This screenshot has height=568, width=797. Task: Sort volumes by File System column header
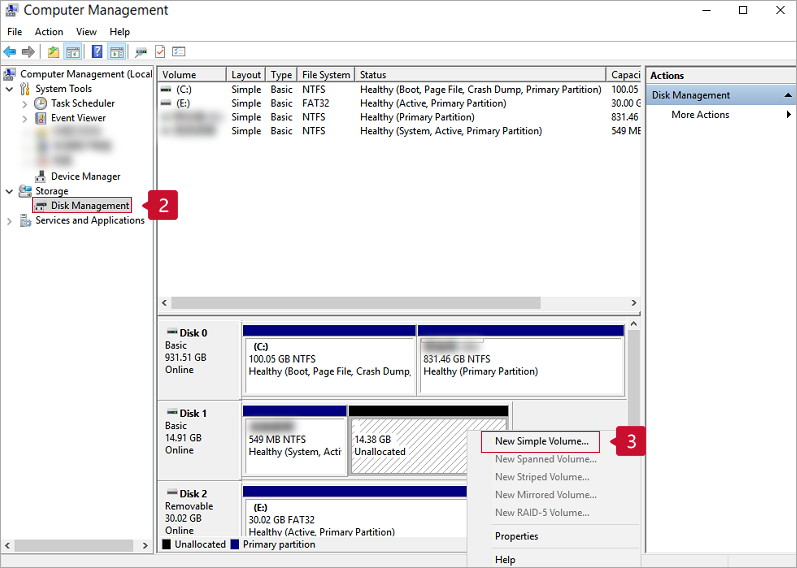click(x=326, y=75)
